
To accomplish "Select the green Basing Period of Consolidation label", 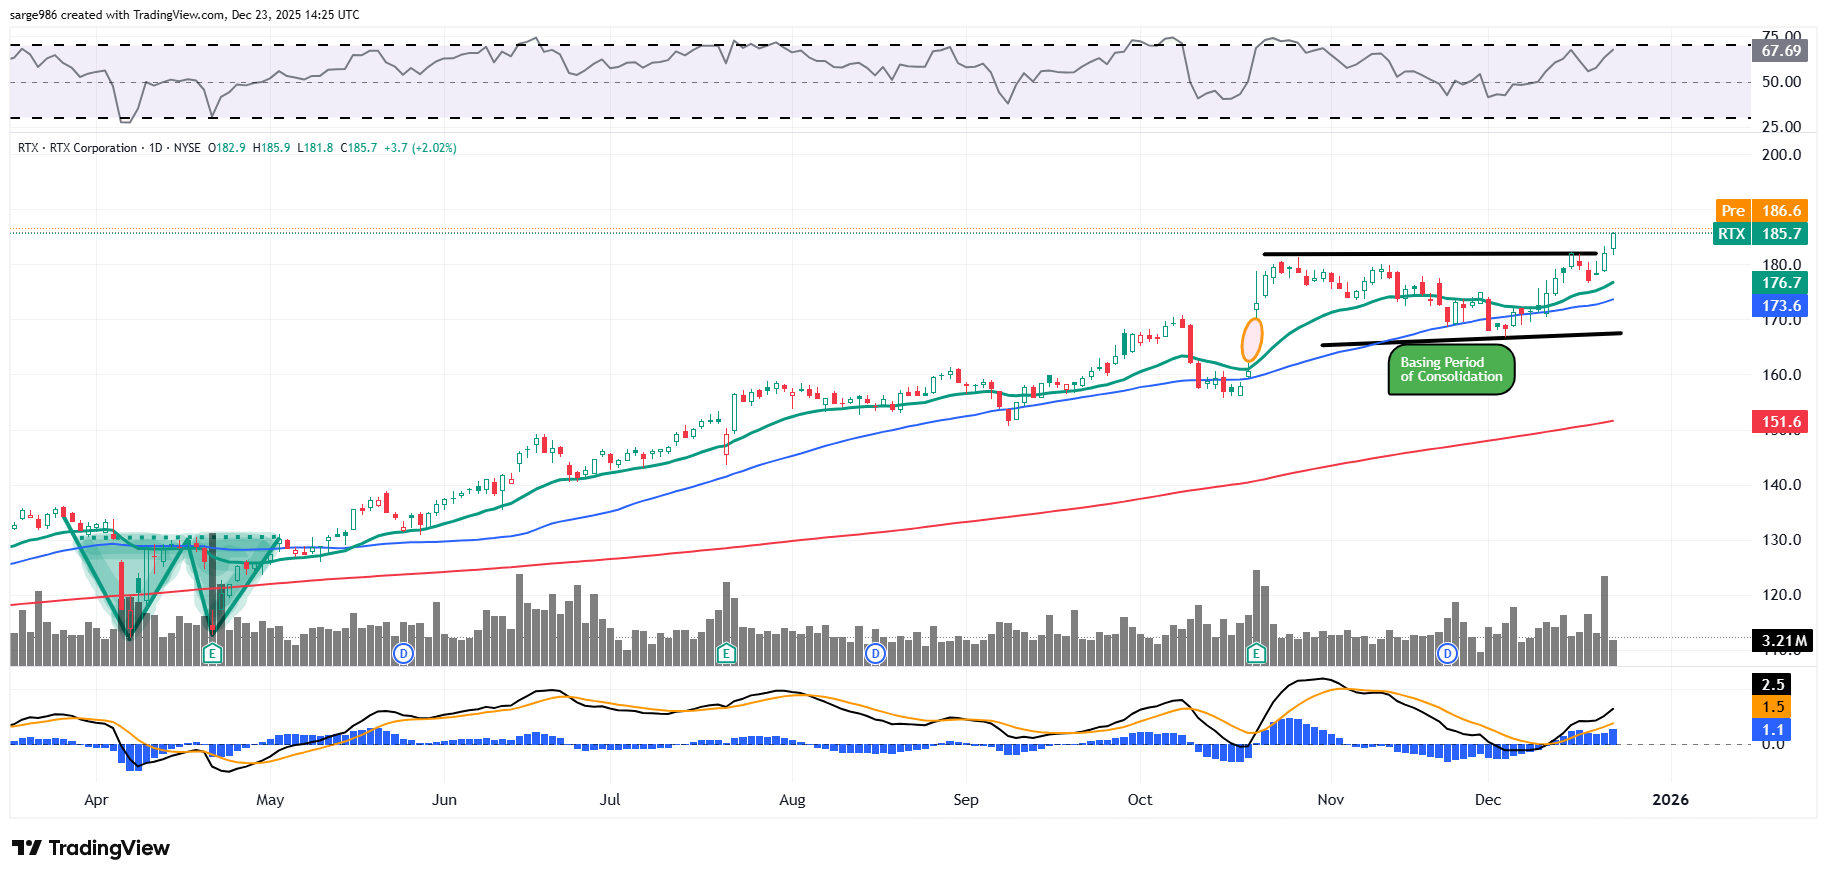I will tap(1451, 370).
